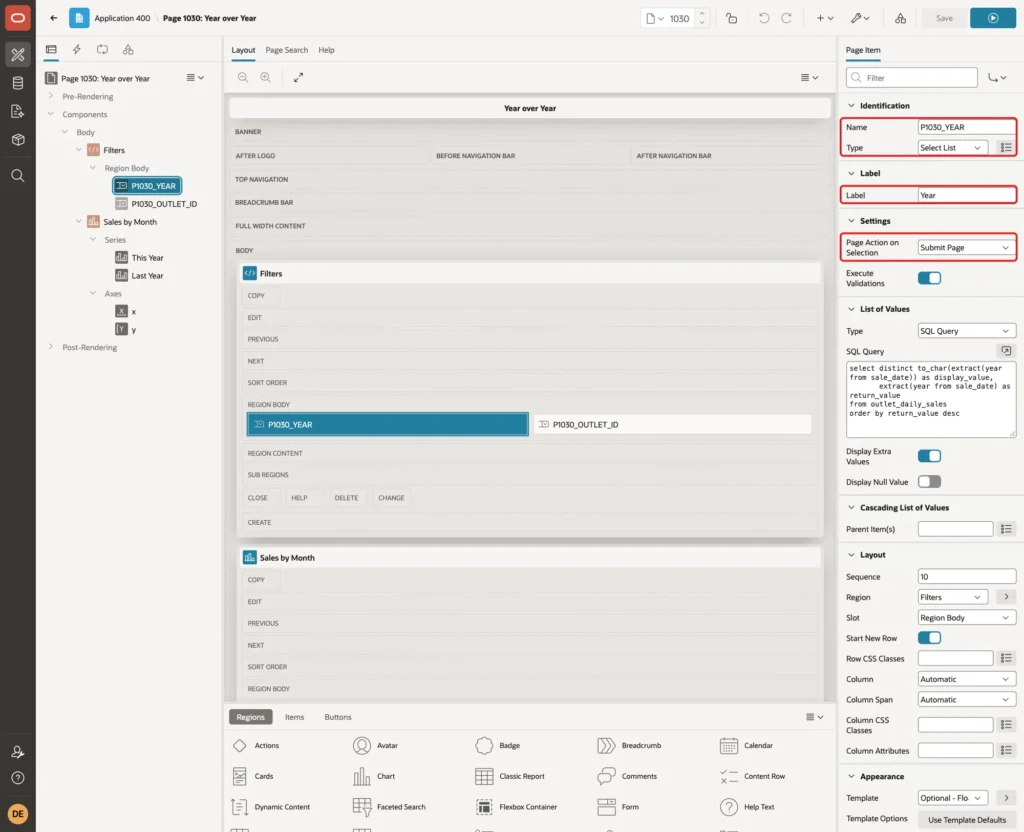Open the Slot Region Body dropdown
The height and width of the screenshot is (832, 1024).
coord(966,618)
